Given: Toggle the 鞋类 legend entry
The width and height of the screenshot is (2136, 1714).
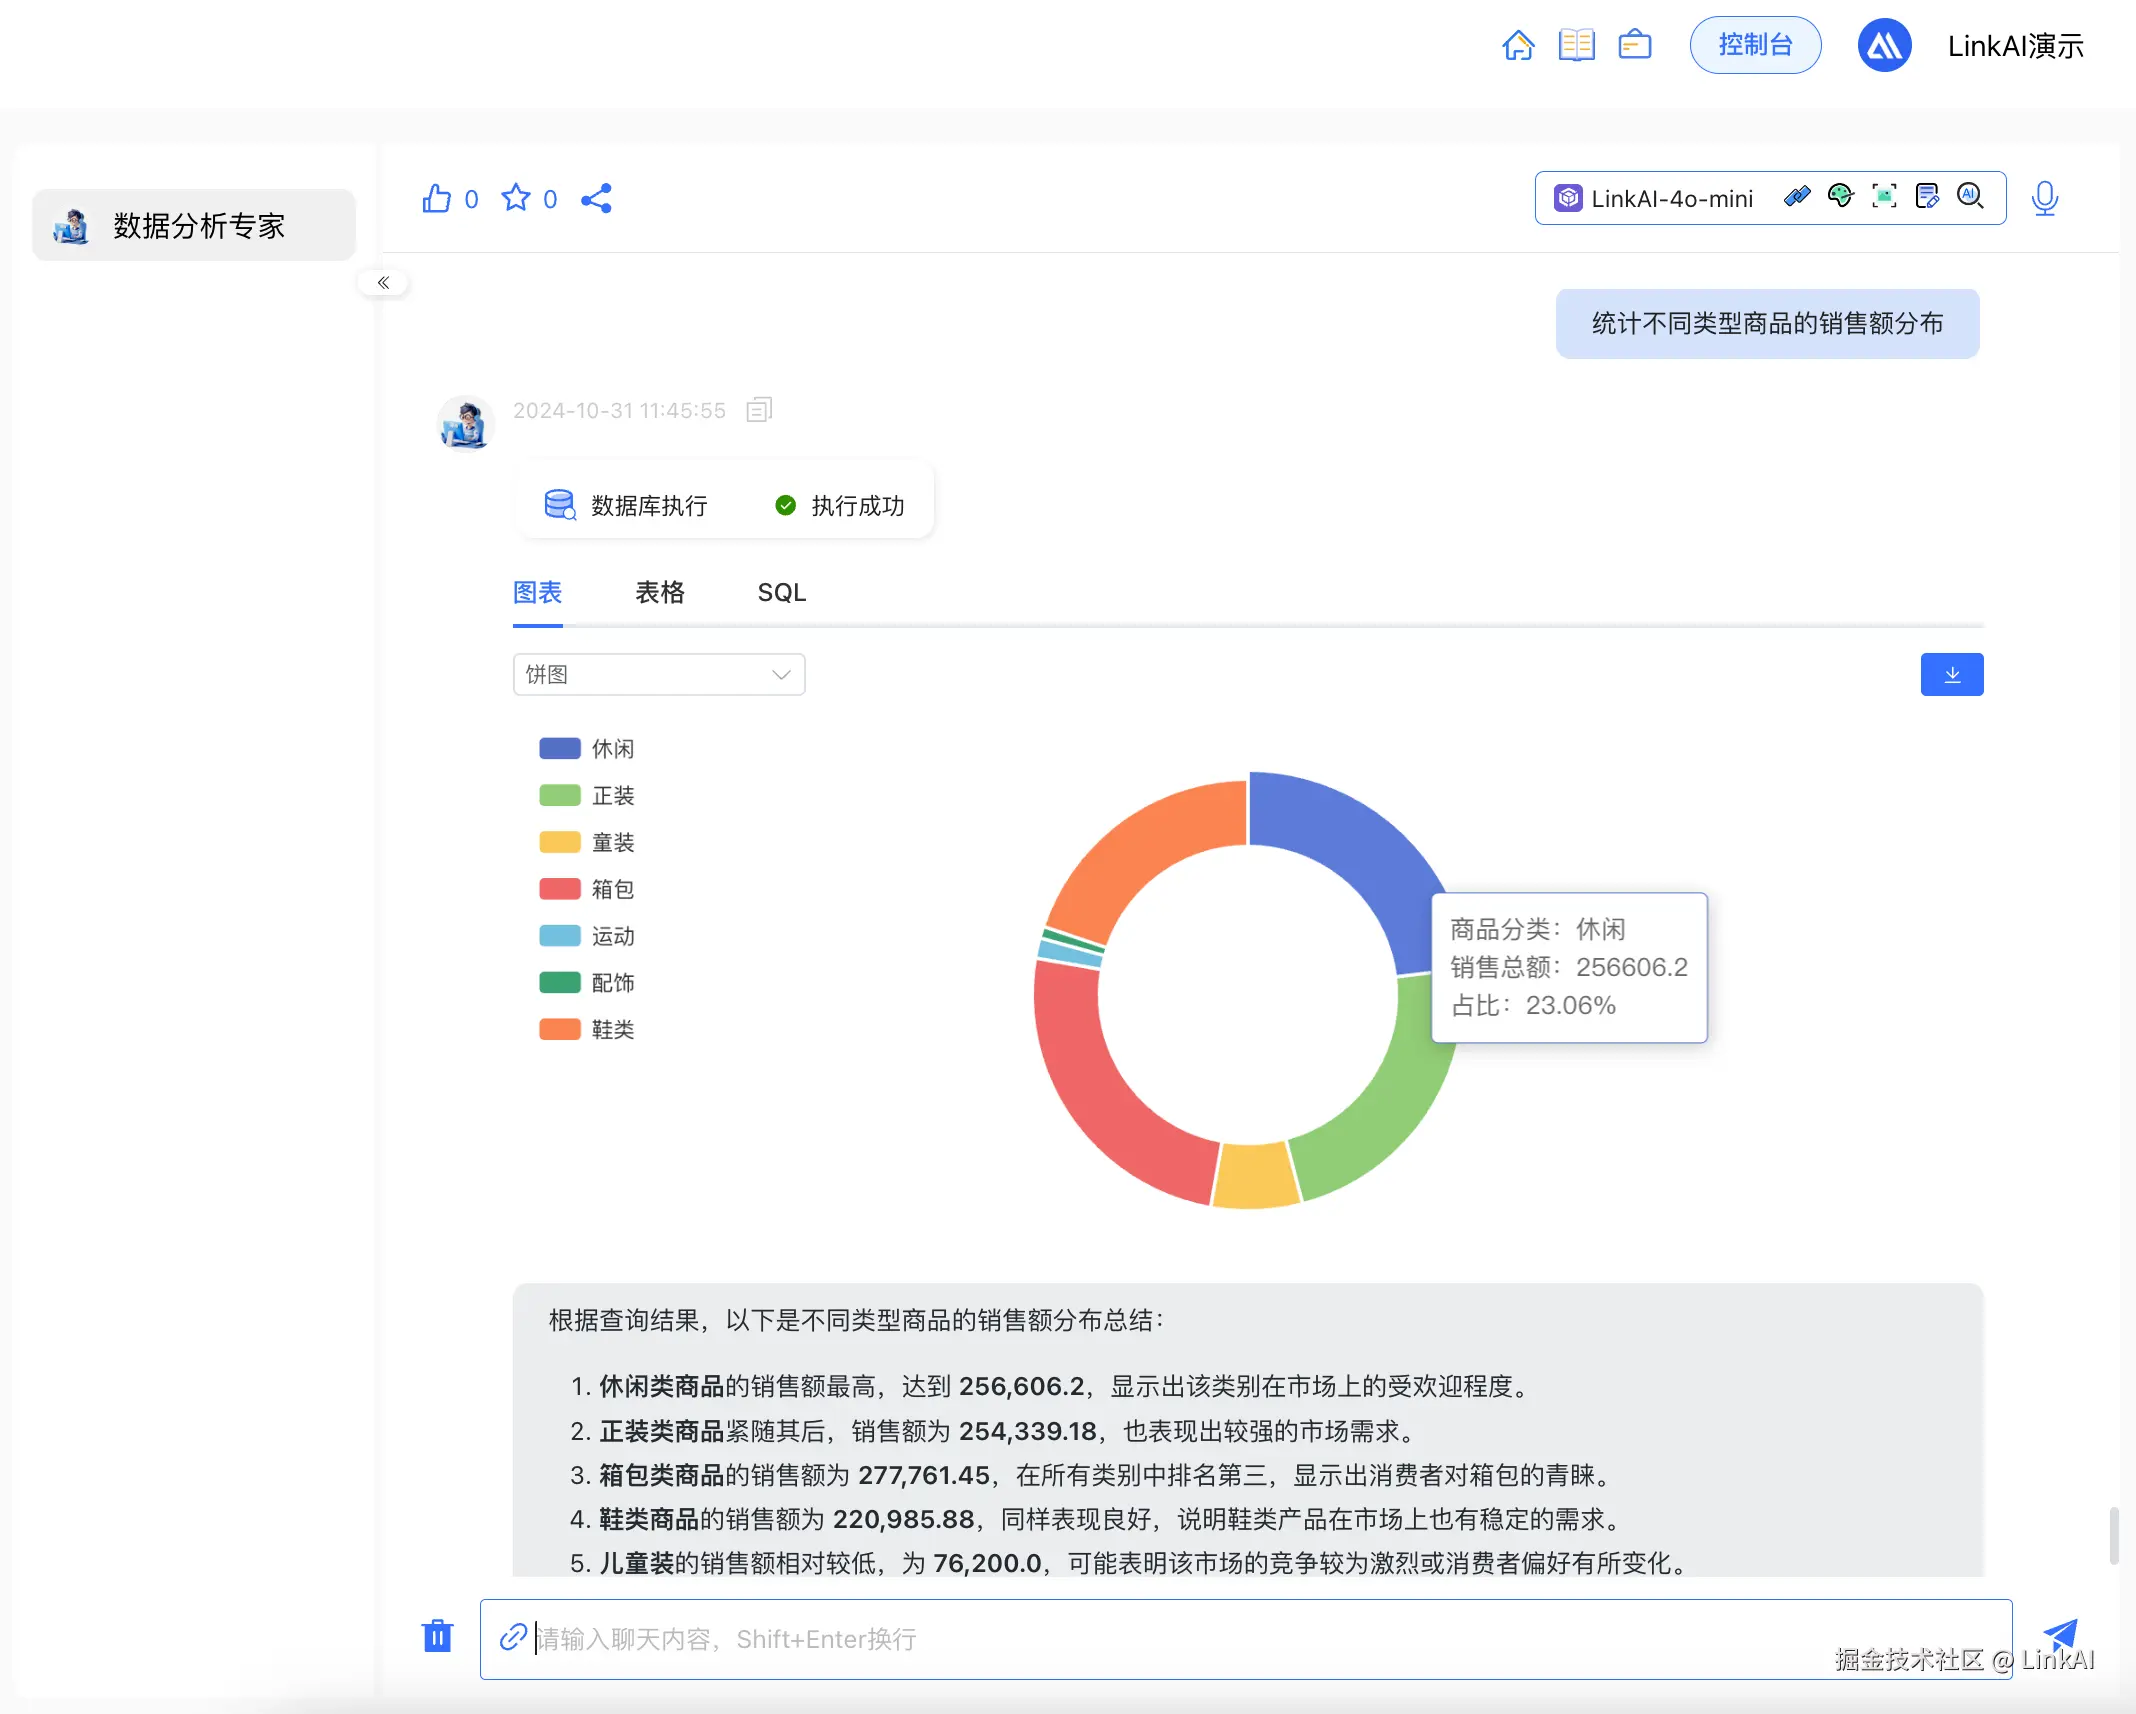Looking at the screenshot, I should [x=587, y=1028].
